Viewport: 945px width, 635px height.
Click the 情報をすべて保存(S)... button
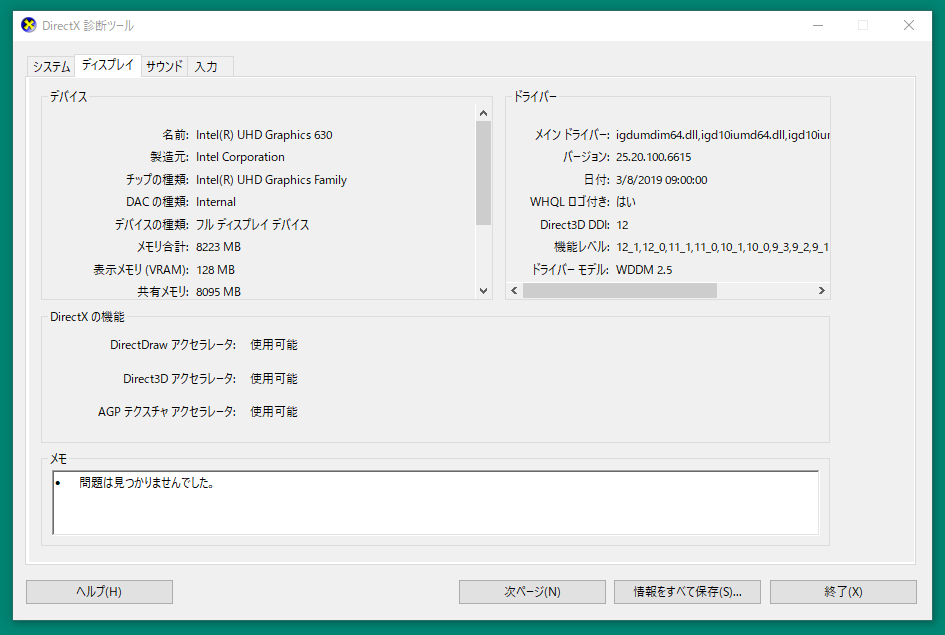pyautogui.click(x=687, y=592)
